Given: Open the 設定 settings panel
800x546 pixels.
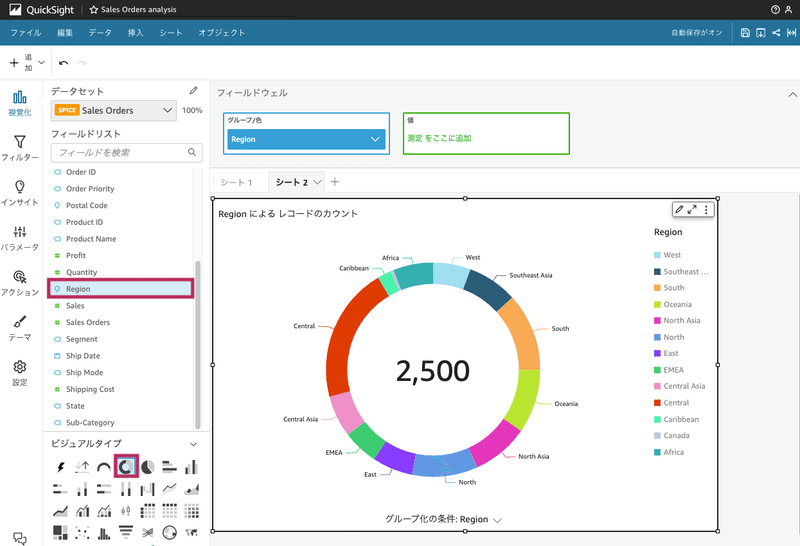Looking at the screenshot, I should tap(20, 373).
